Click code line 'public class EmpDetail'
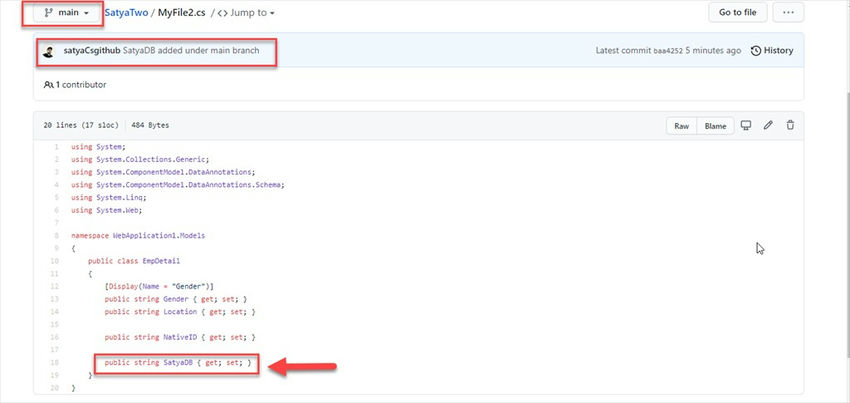The width and height of the screenshot is (850, 403). (133, 261)
